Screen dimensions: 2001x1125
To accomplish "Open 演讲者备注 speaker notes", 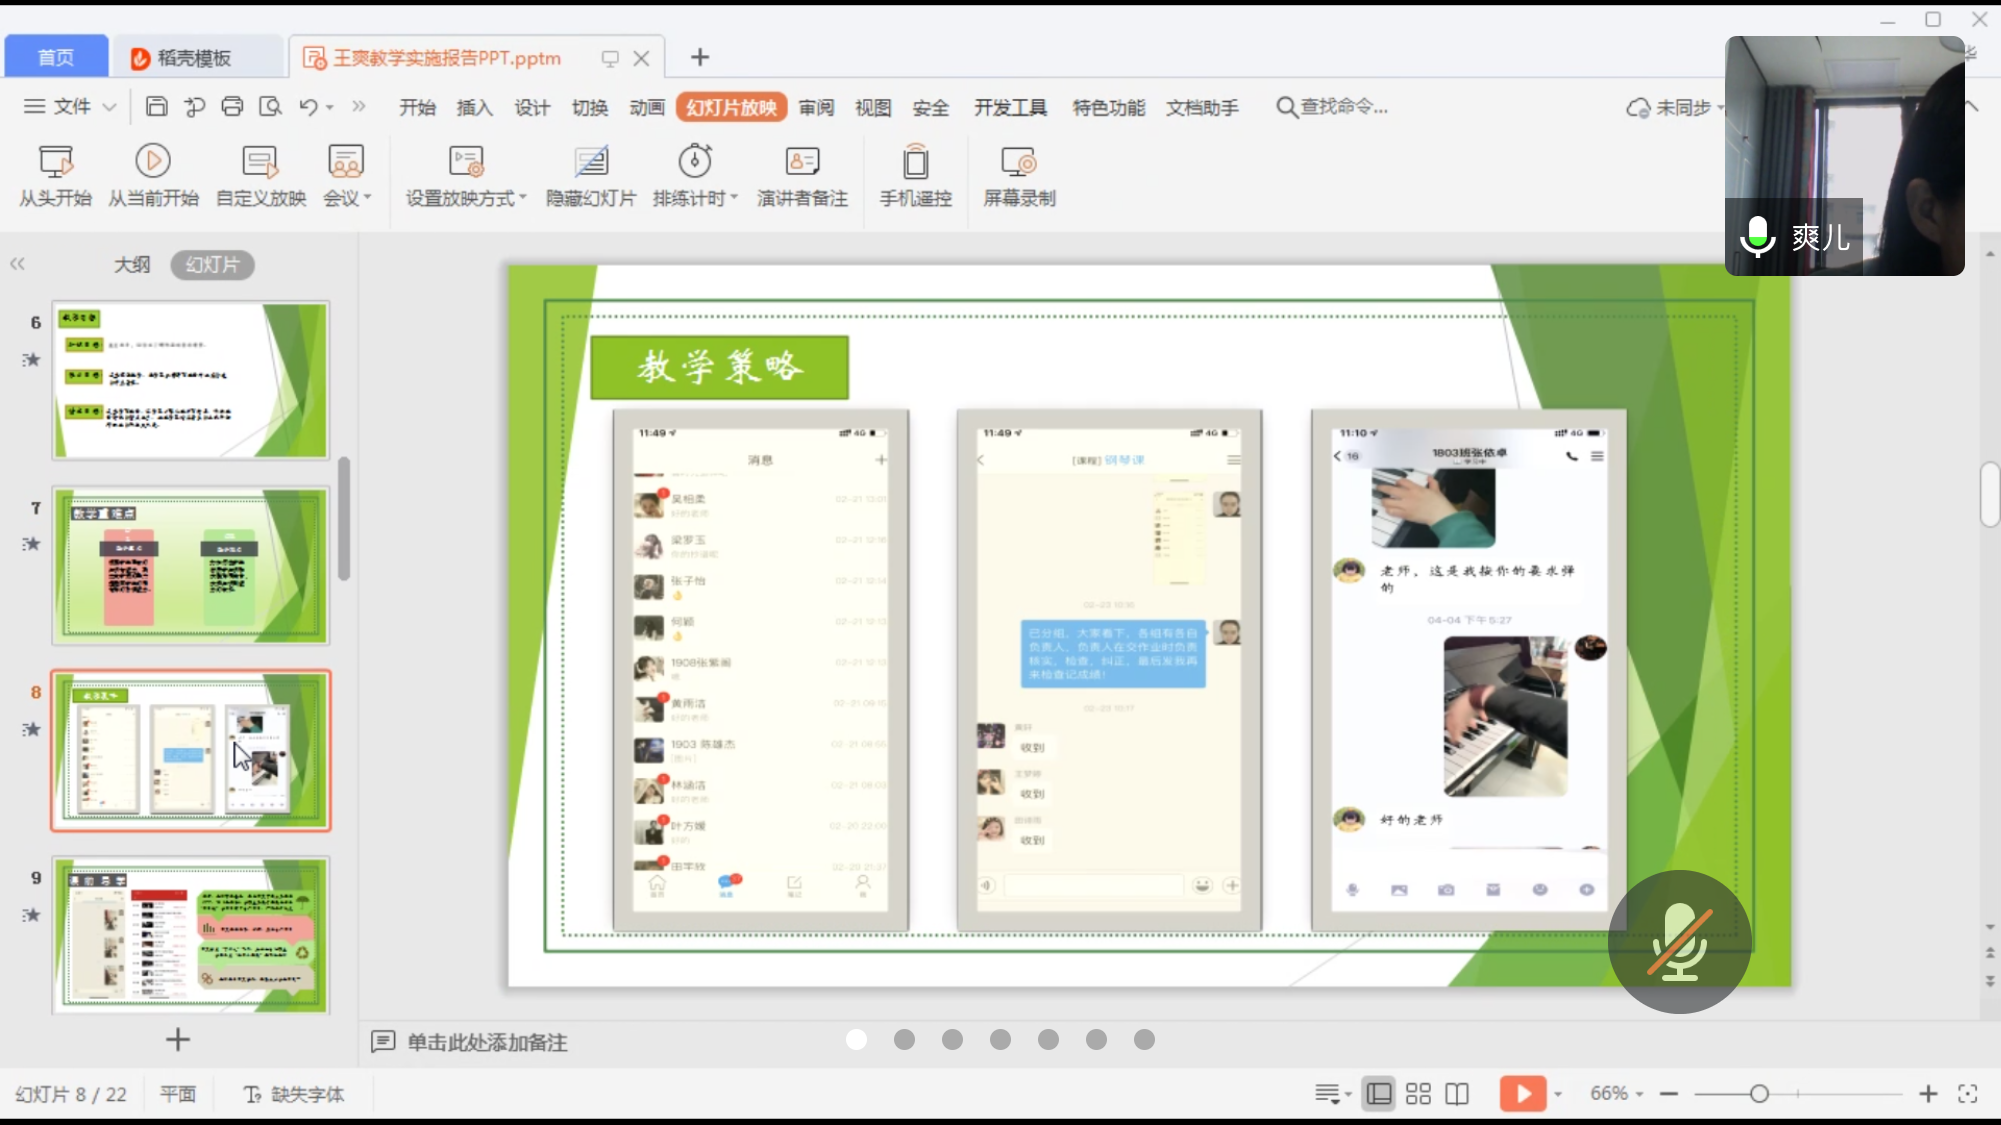I will tap(802, 162).
